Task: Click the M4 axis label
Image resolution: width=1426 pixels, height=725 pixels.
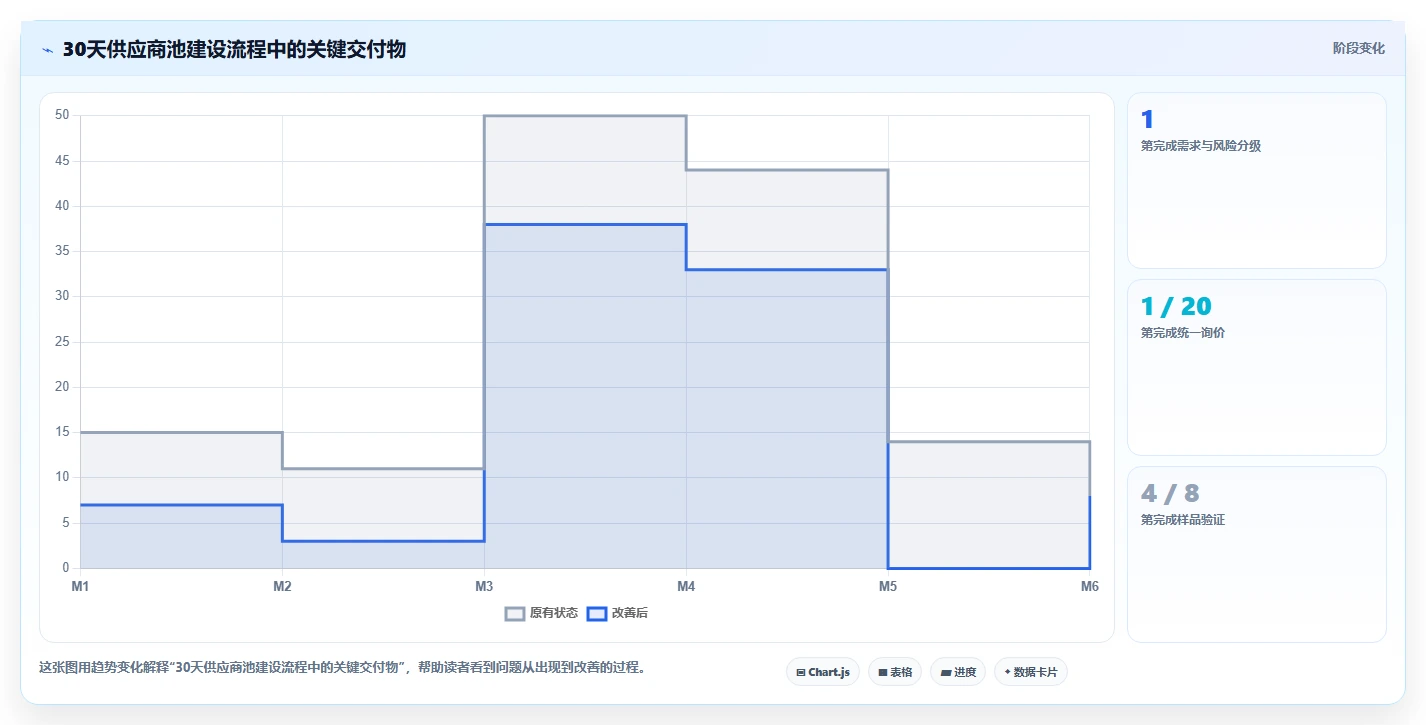Action: tap(686, 587)
